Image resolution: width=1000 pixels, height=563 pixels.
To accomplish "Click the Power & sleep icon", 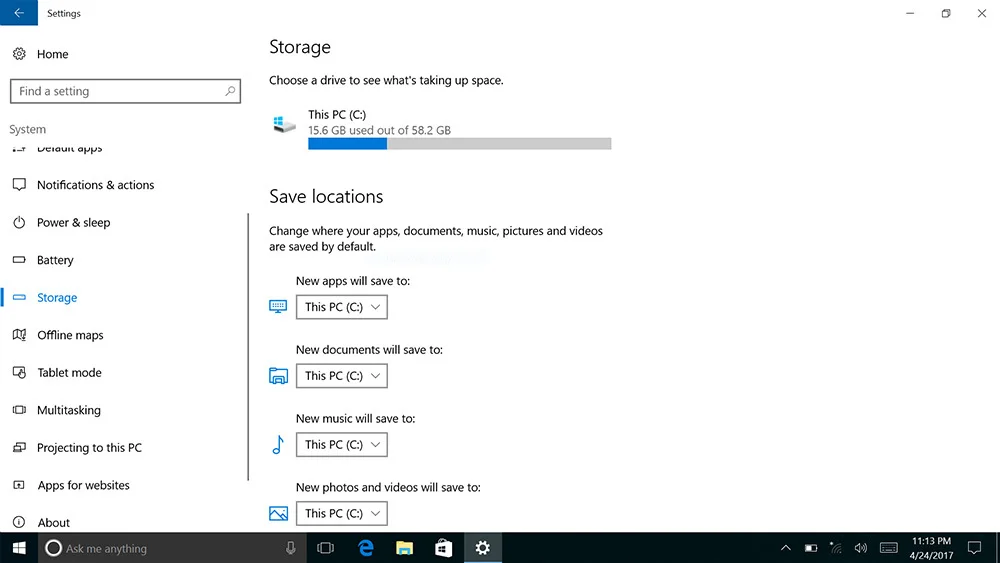I will (19, 223).
